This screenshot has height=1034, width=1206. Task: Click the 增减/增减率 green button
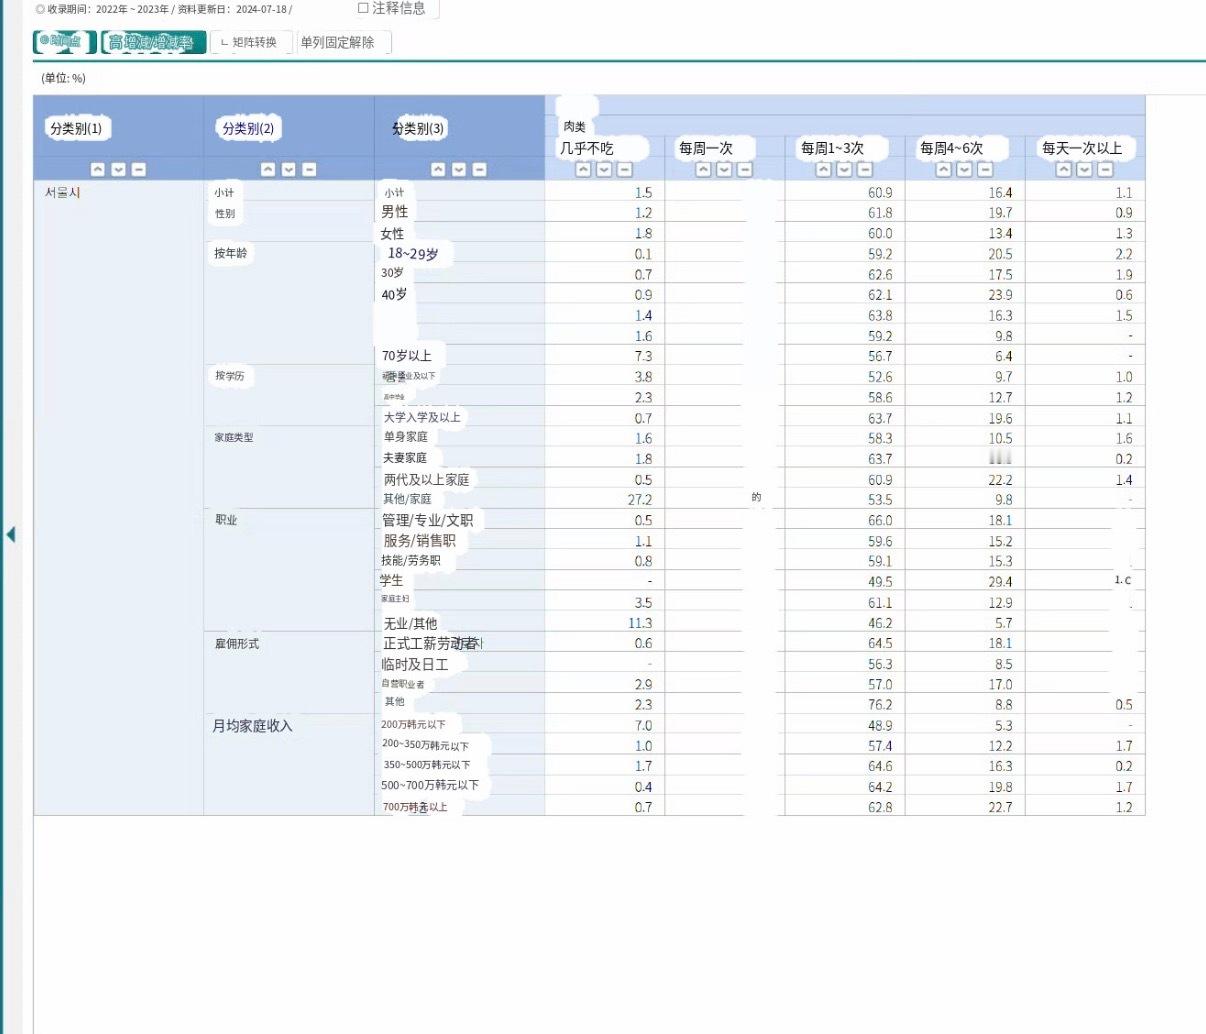[153, 42]
